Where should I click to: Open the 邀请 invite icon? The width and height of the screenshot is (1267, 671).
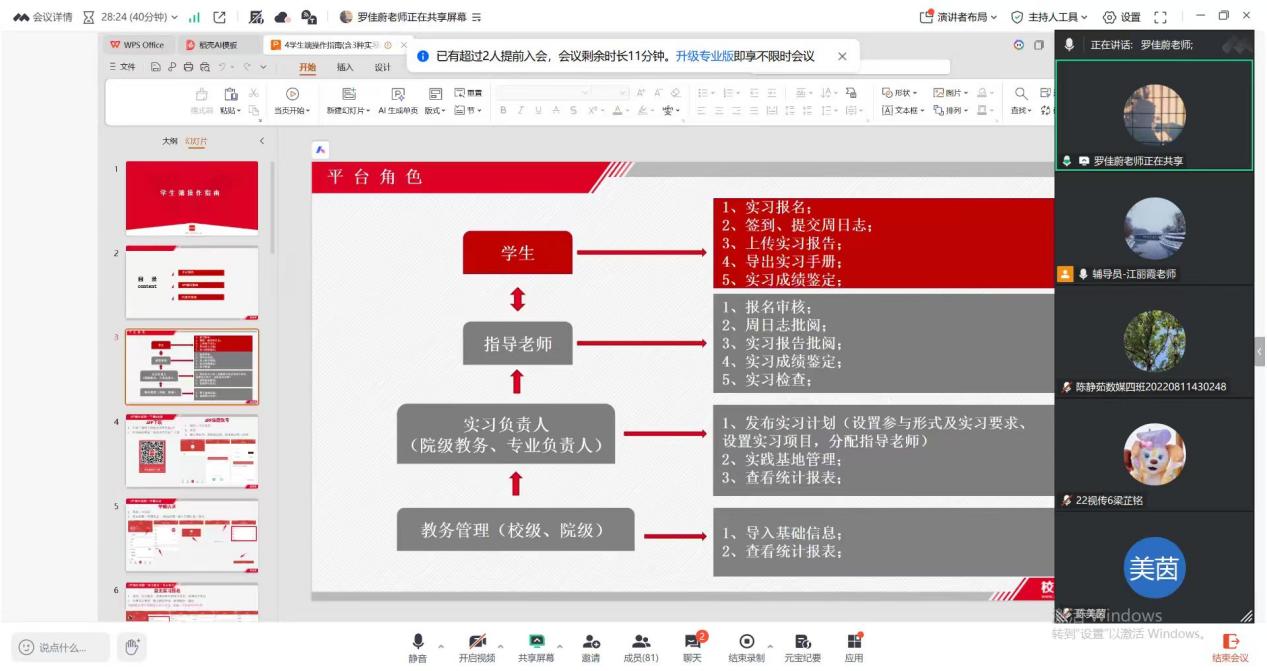pyautogui.click(x=591, y=641)
